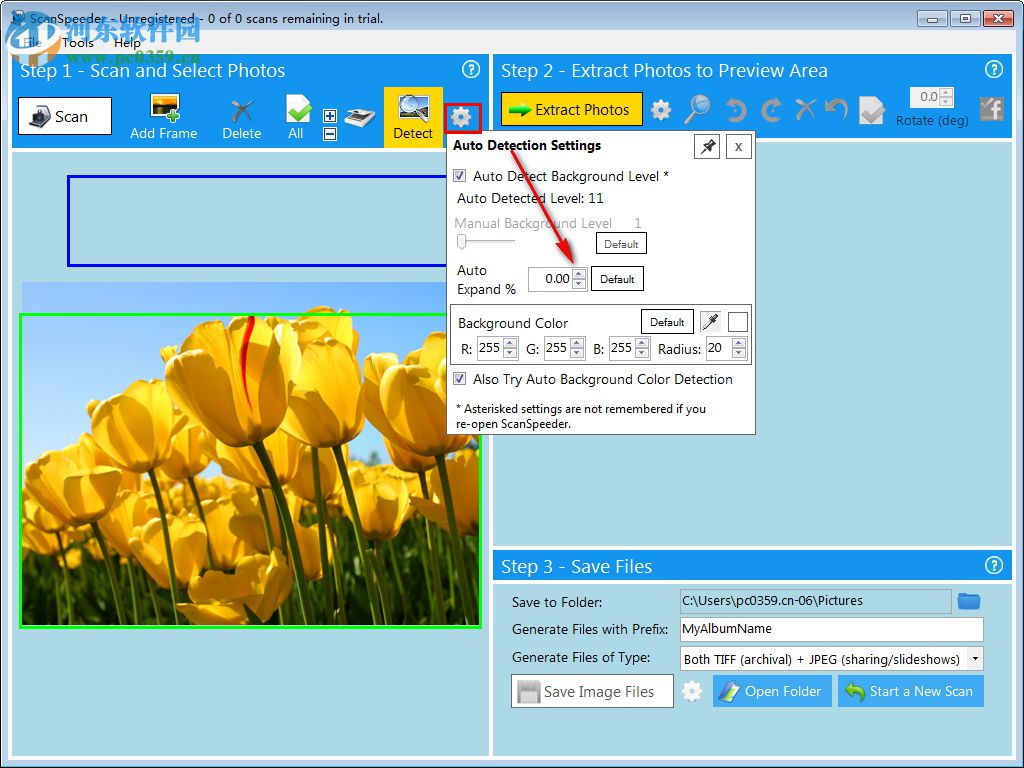Click Default for Background Color

point(667,322)
